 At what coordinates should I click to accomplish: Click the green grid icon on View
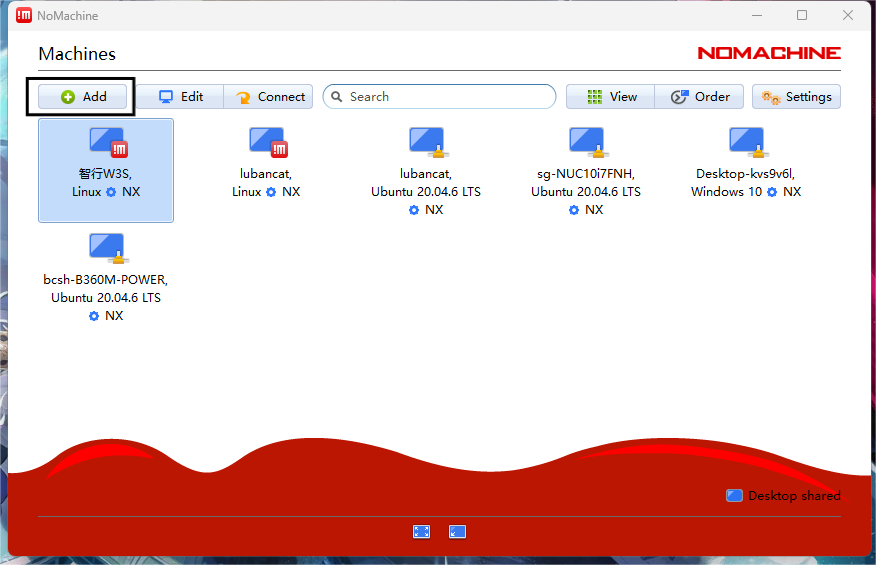coord(595,97)
